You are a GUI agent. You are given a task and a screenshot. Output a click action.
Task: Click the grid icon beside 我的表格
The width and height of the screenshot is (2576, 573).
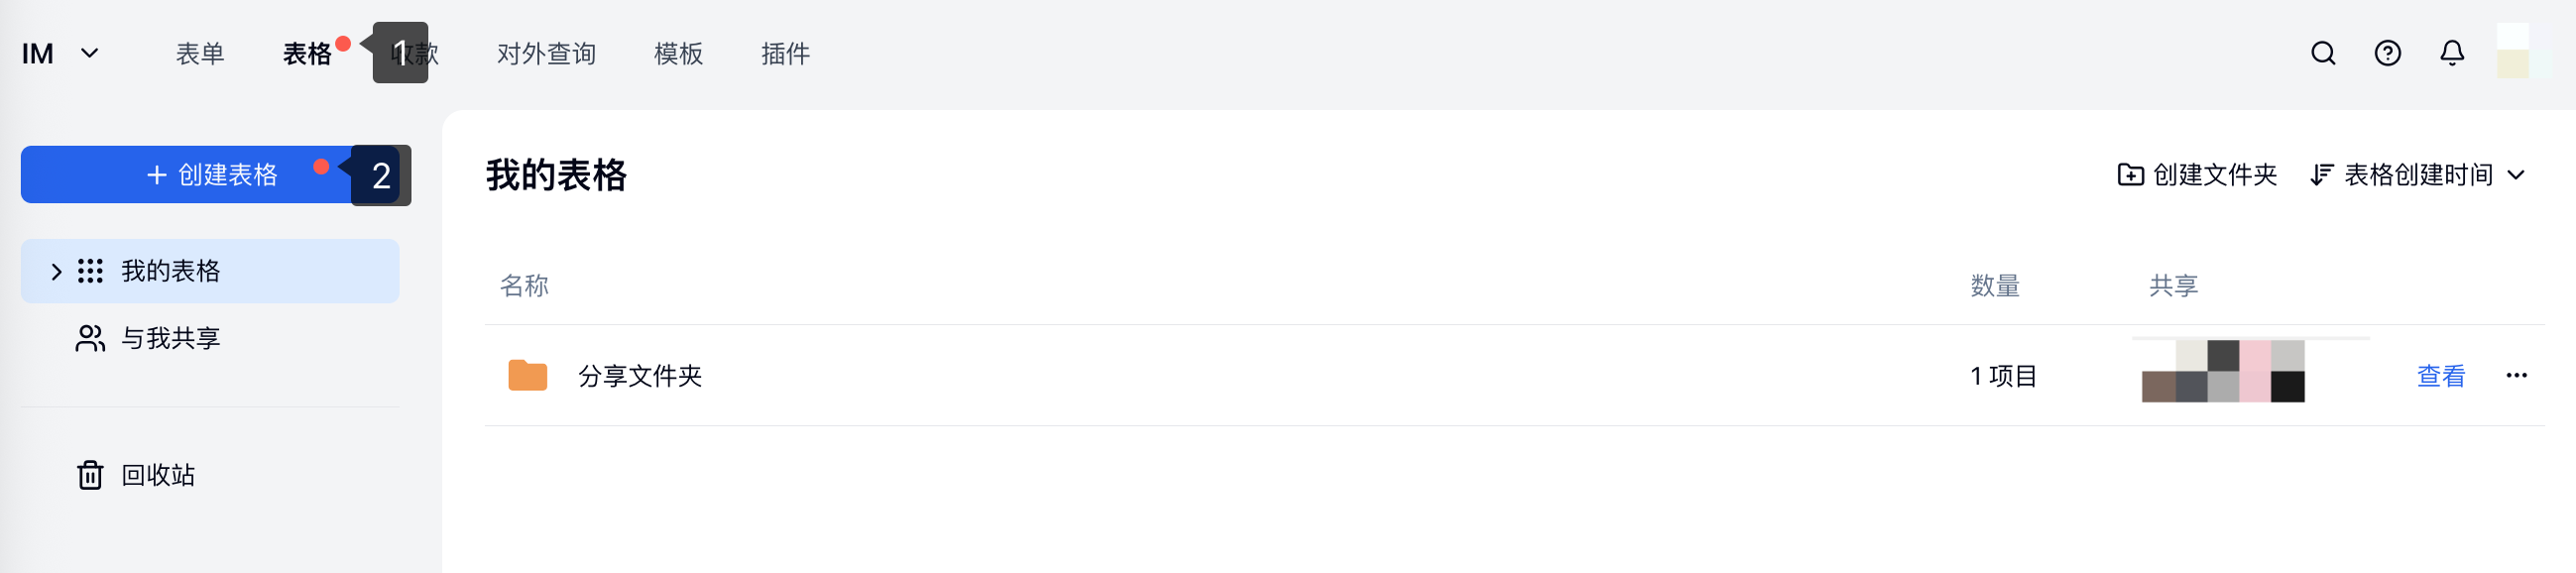click(x=90, y=271)
